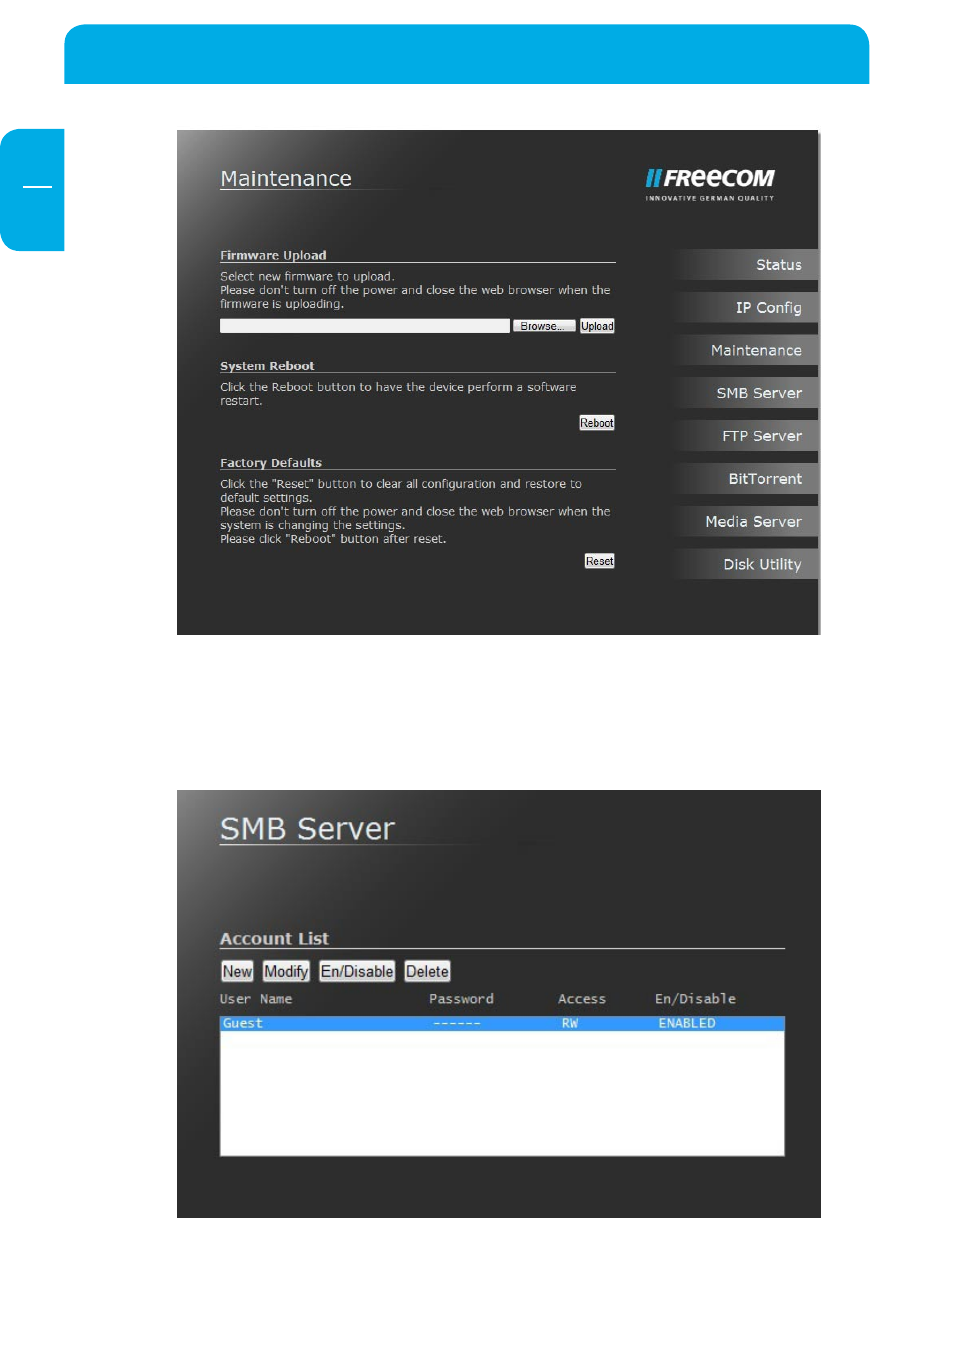Go to IP Config section

(747, 308)
